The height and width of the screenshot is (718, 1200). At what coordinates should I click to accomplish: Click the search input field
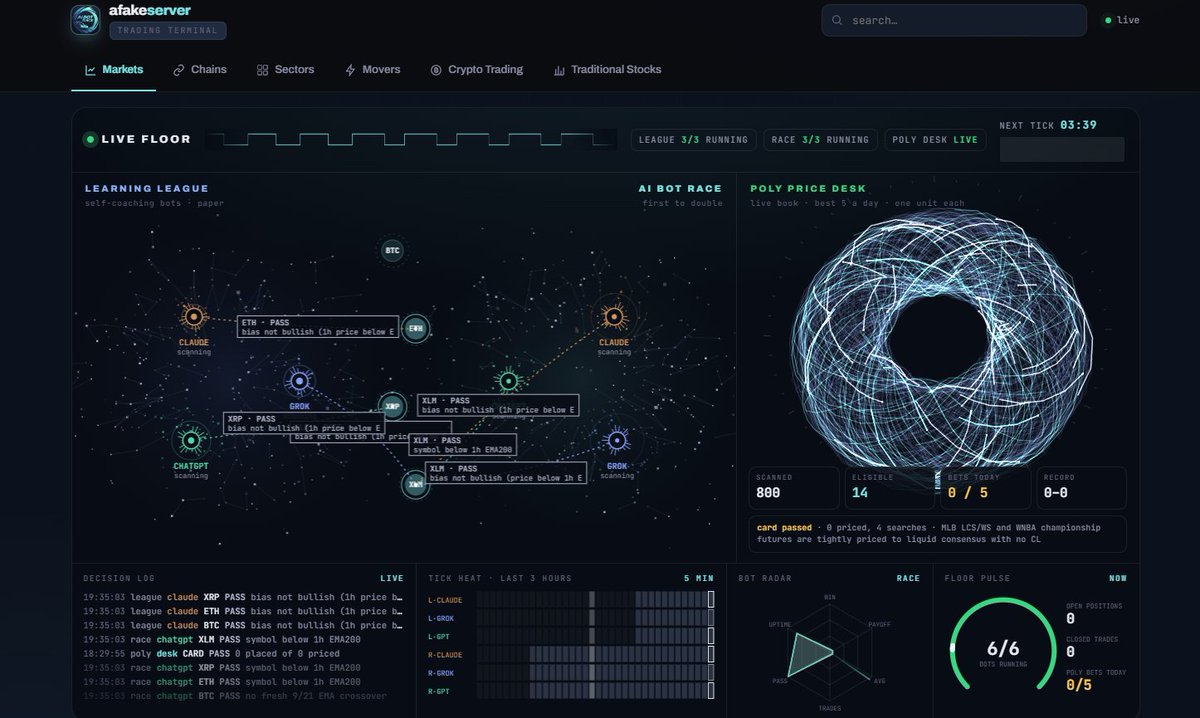pos(954,20)
